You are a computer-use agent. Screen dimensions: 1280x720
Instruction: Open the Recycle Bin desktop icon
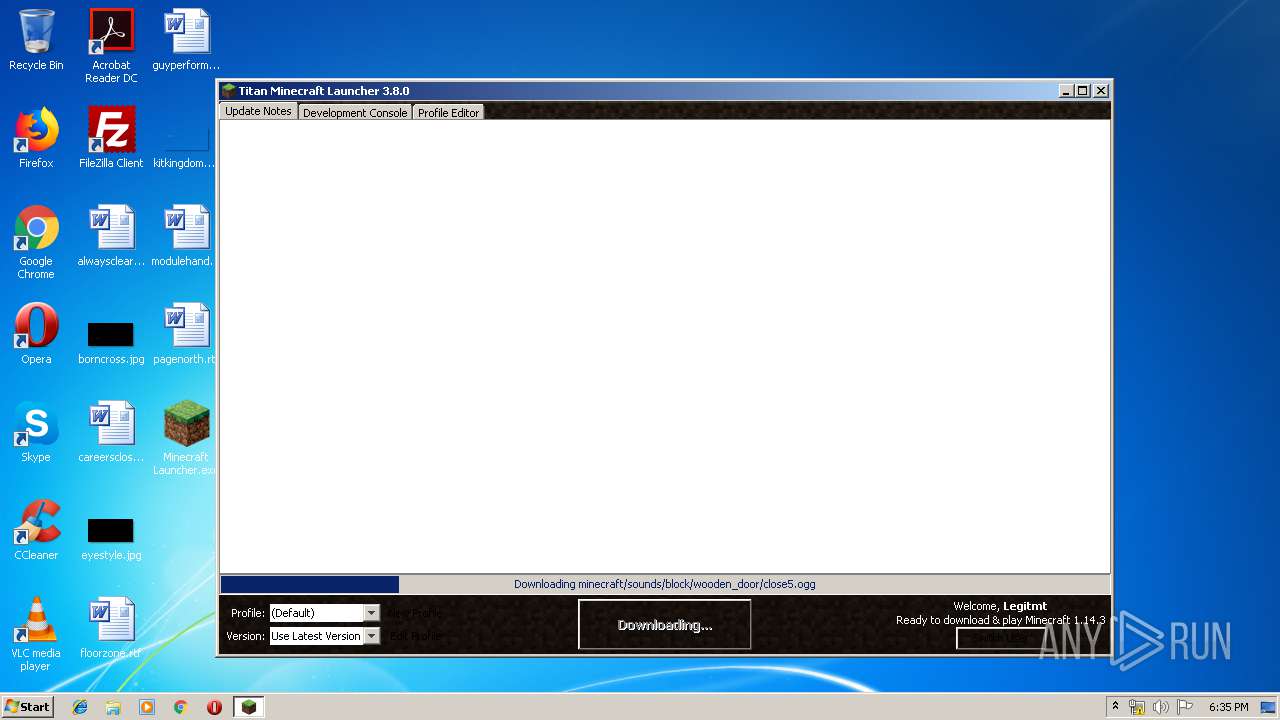36,41
